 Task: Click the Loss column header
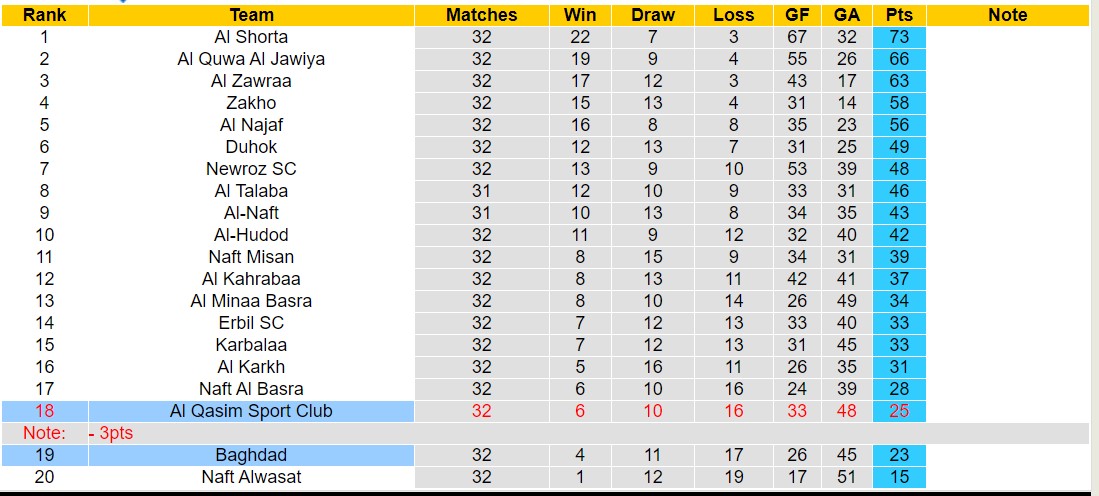coord(734,15)
